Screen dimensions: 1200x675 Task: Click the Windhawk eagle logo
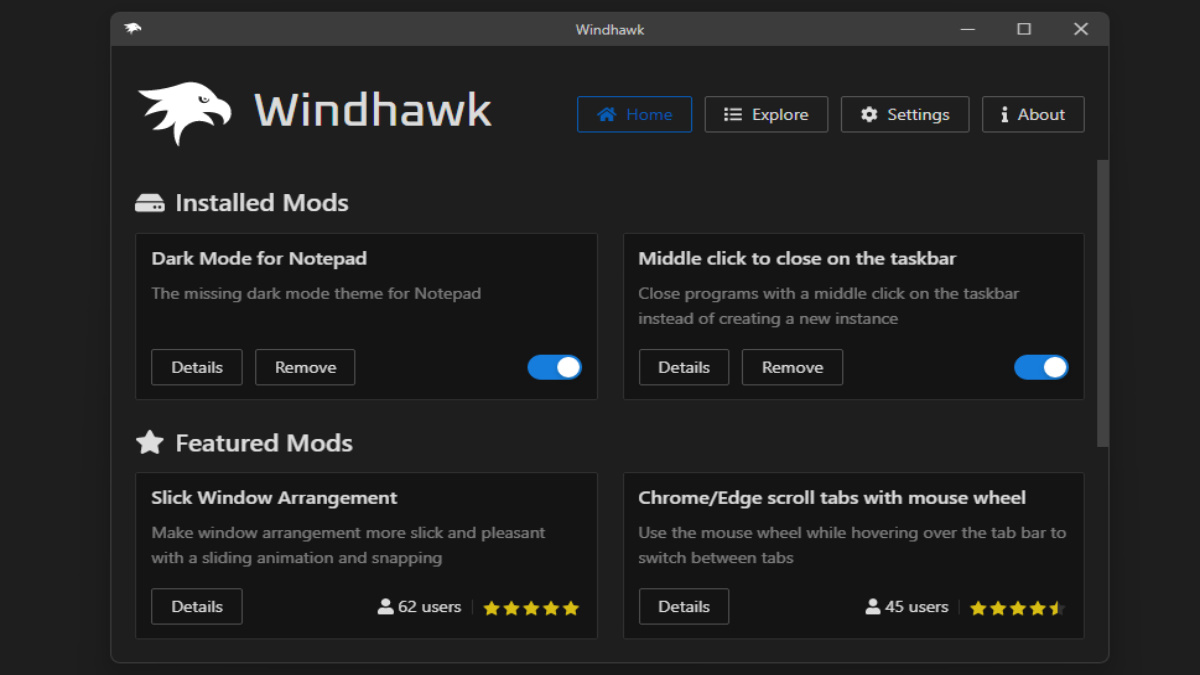click(x=185, y=113)
